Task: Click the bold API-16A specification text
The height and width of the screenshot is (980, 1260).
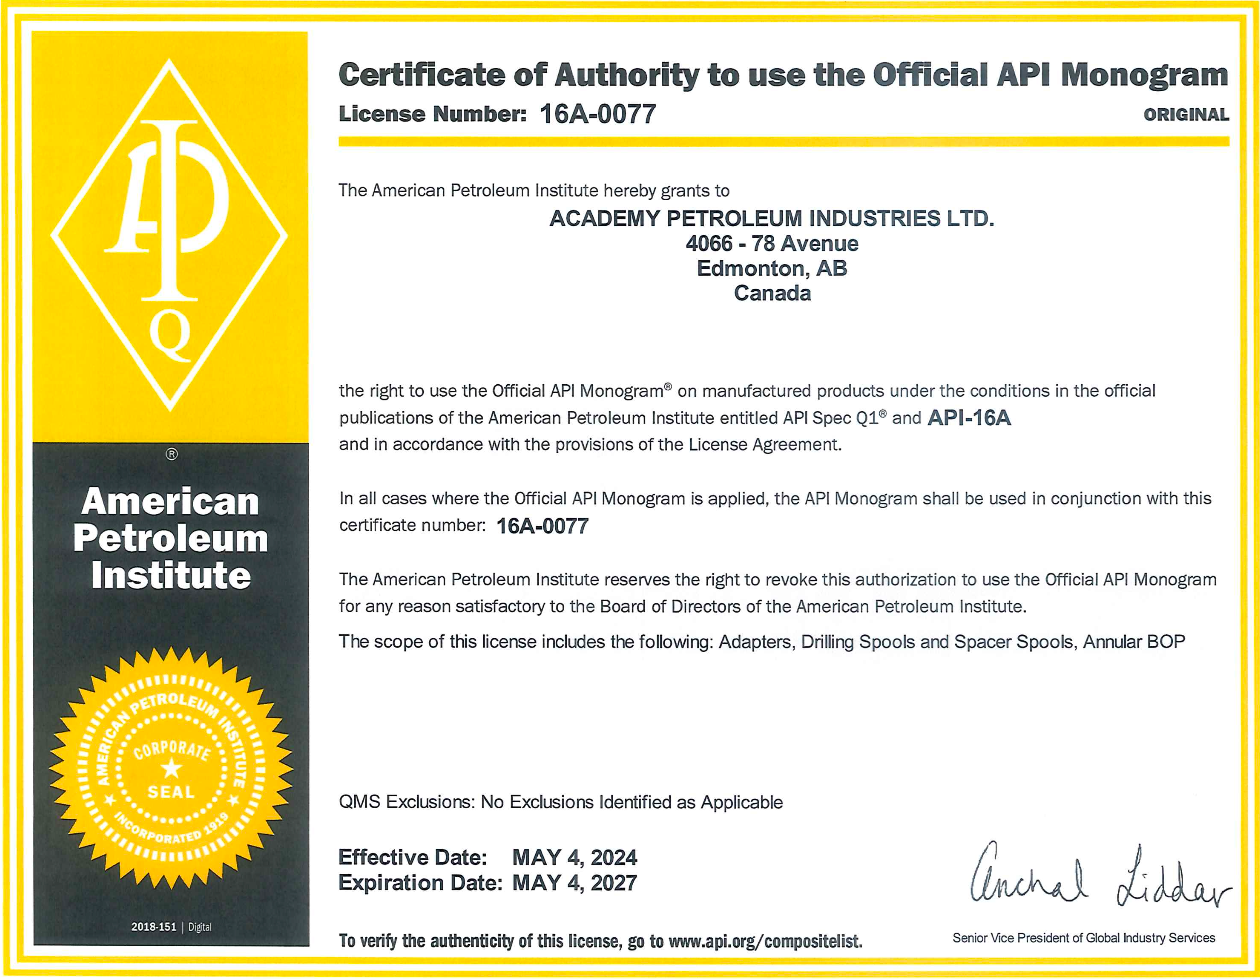Action: [x=970, y=419]
